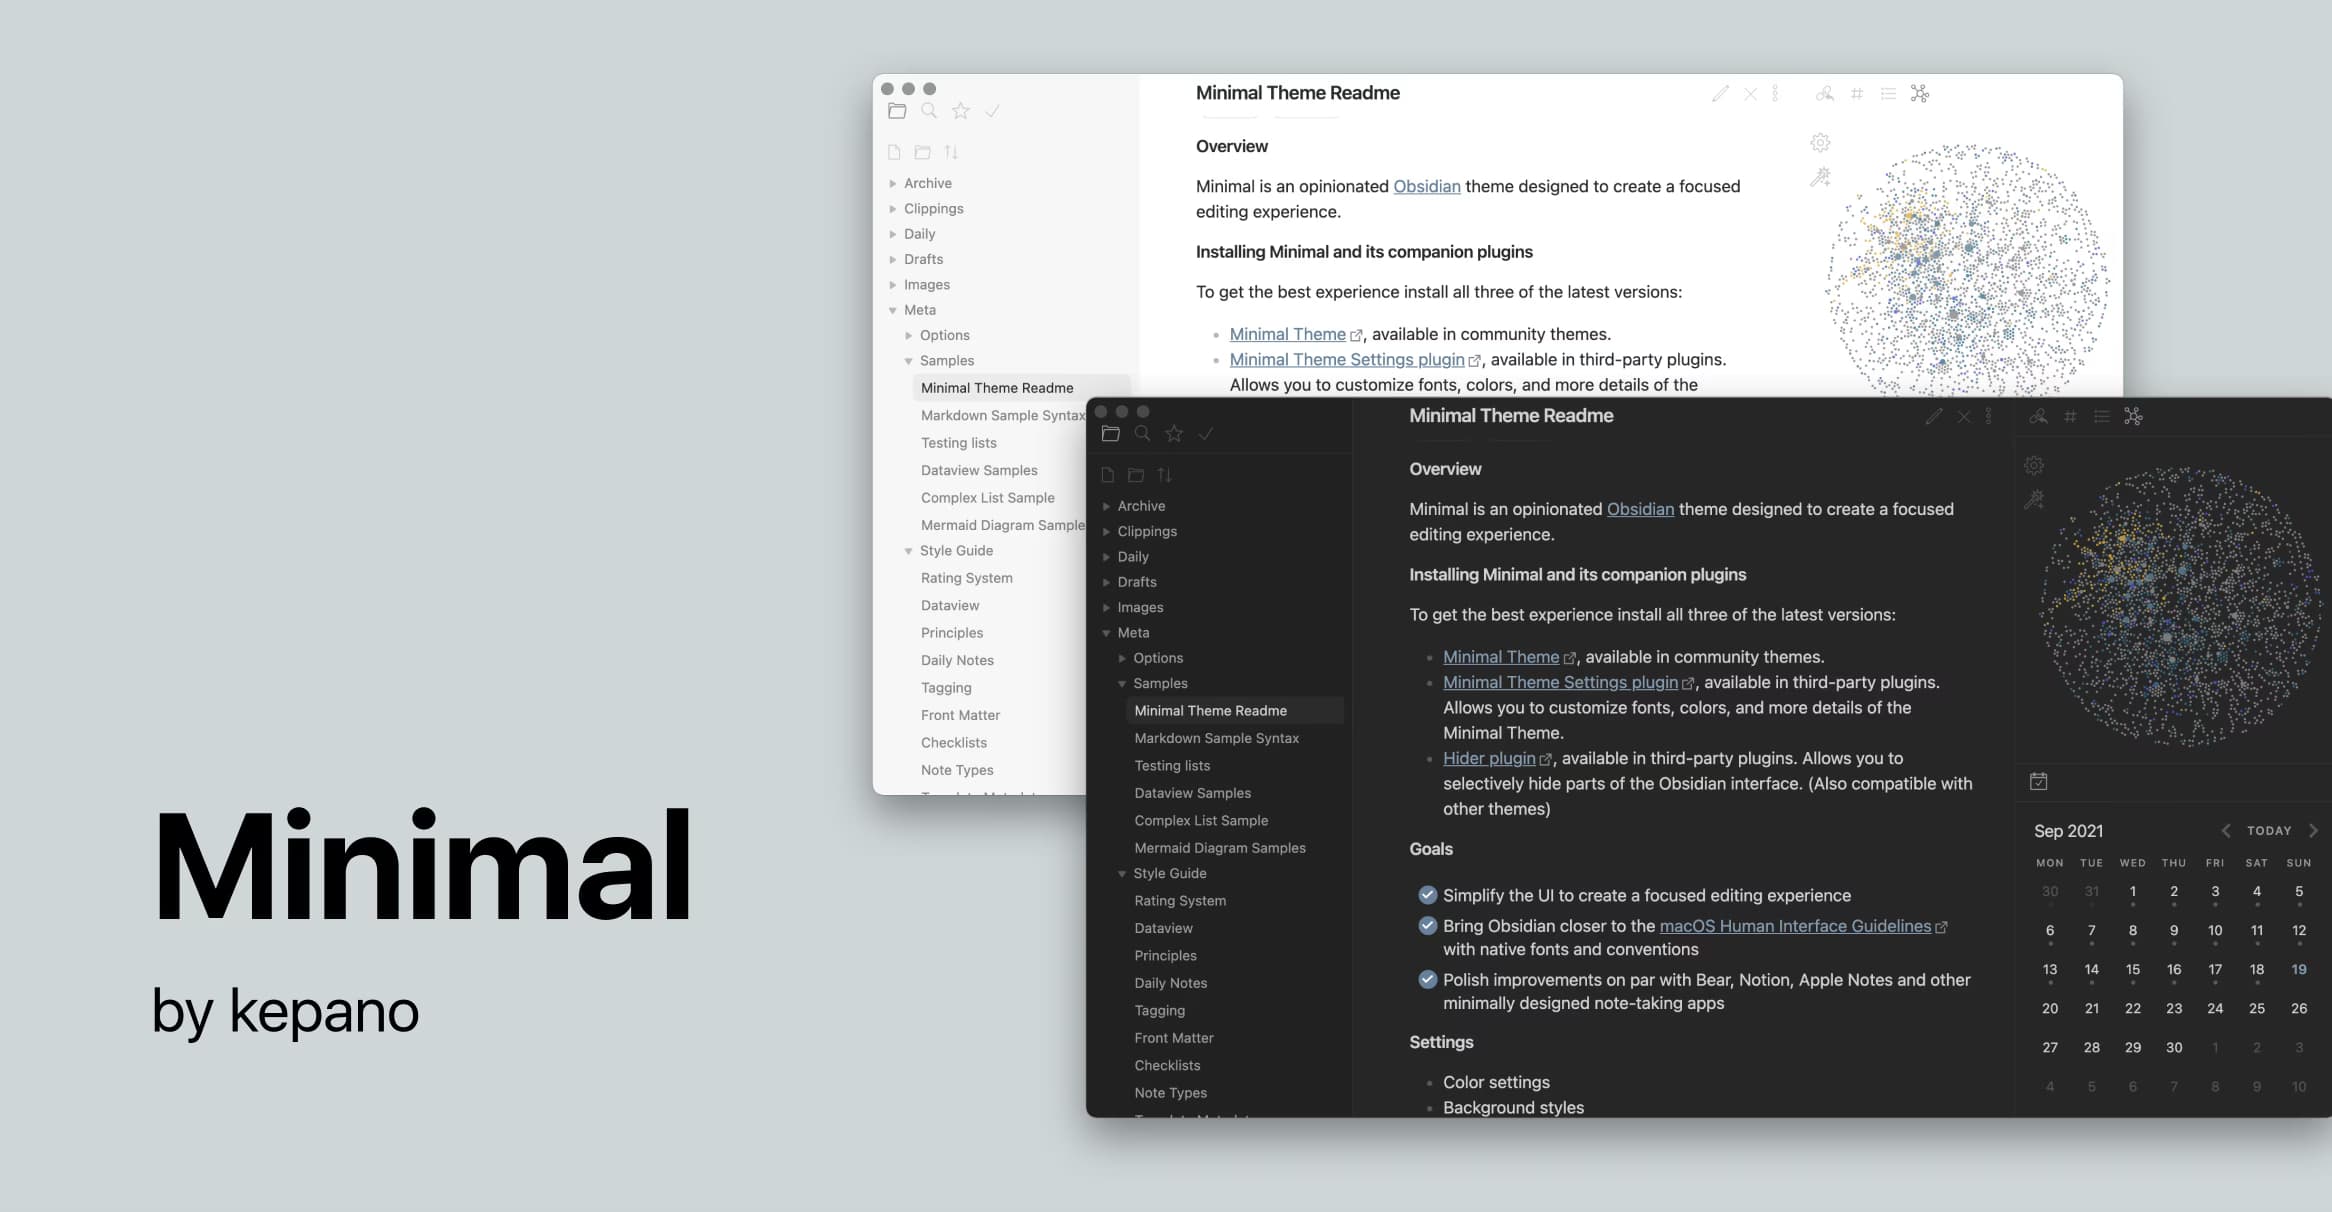Select the search icon in dark sidebar

click(x=1143, y=433)
